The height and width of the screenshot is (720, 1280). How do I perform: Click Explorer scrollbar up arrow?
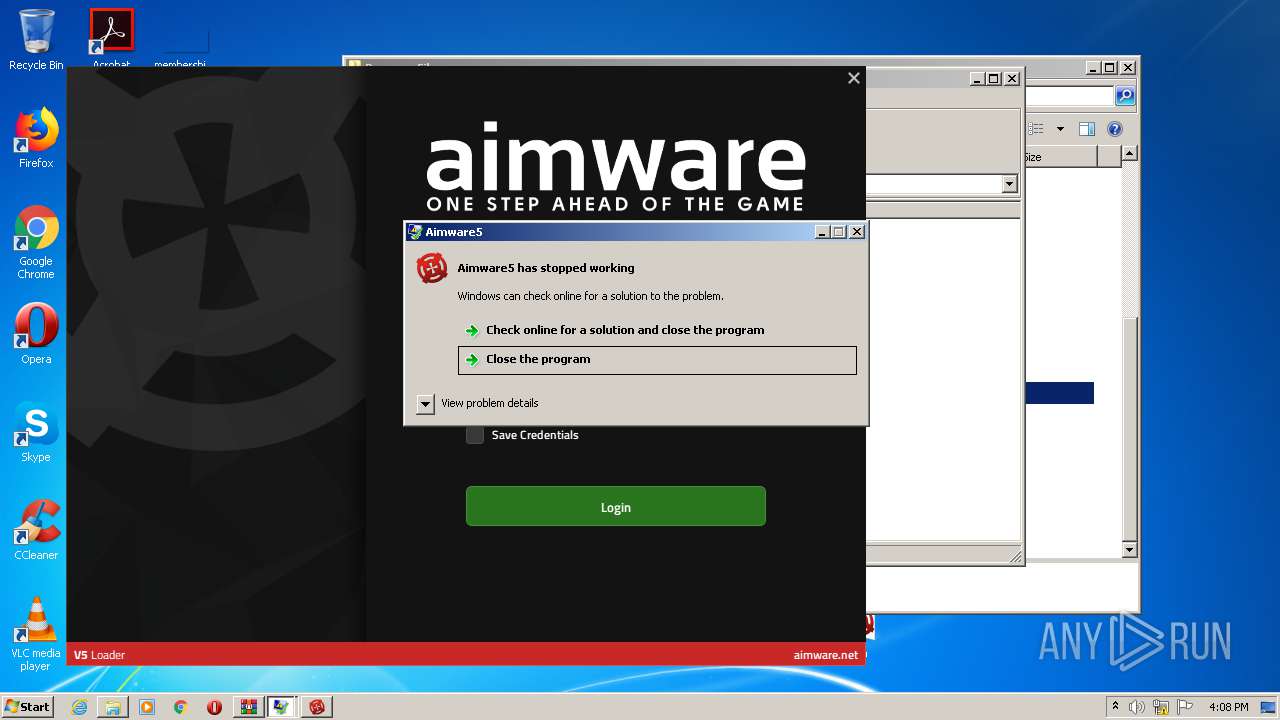[1129, 154]
